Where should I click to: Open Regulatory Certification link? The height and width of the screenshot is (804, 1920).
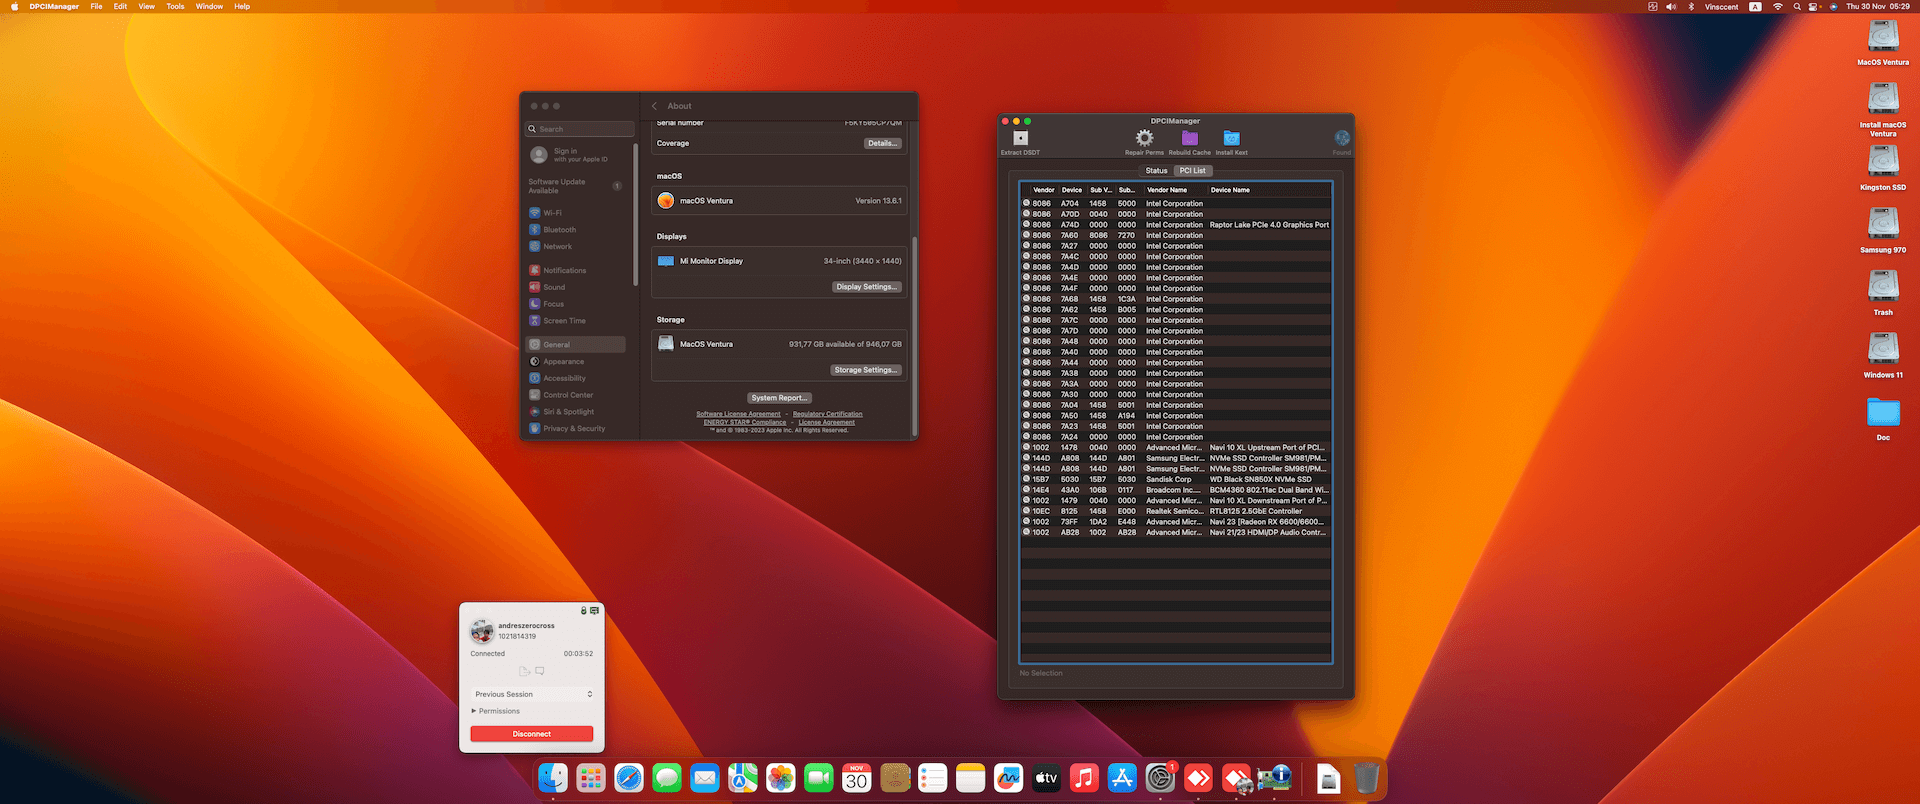point(827,414)
